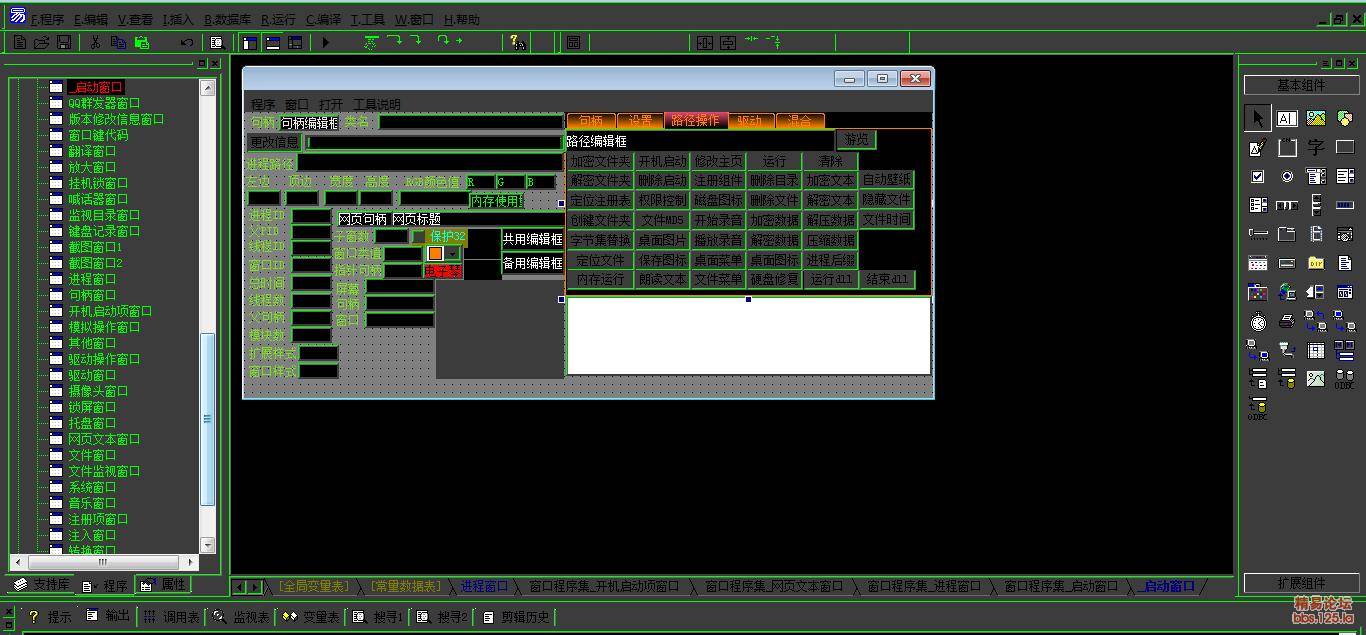Select 键盘记录窗口 in the project tree

(x=104, y=231)
